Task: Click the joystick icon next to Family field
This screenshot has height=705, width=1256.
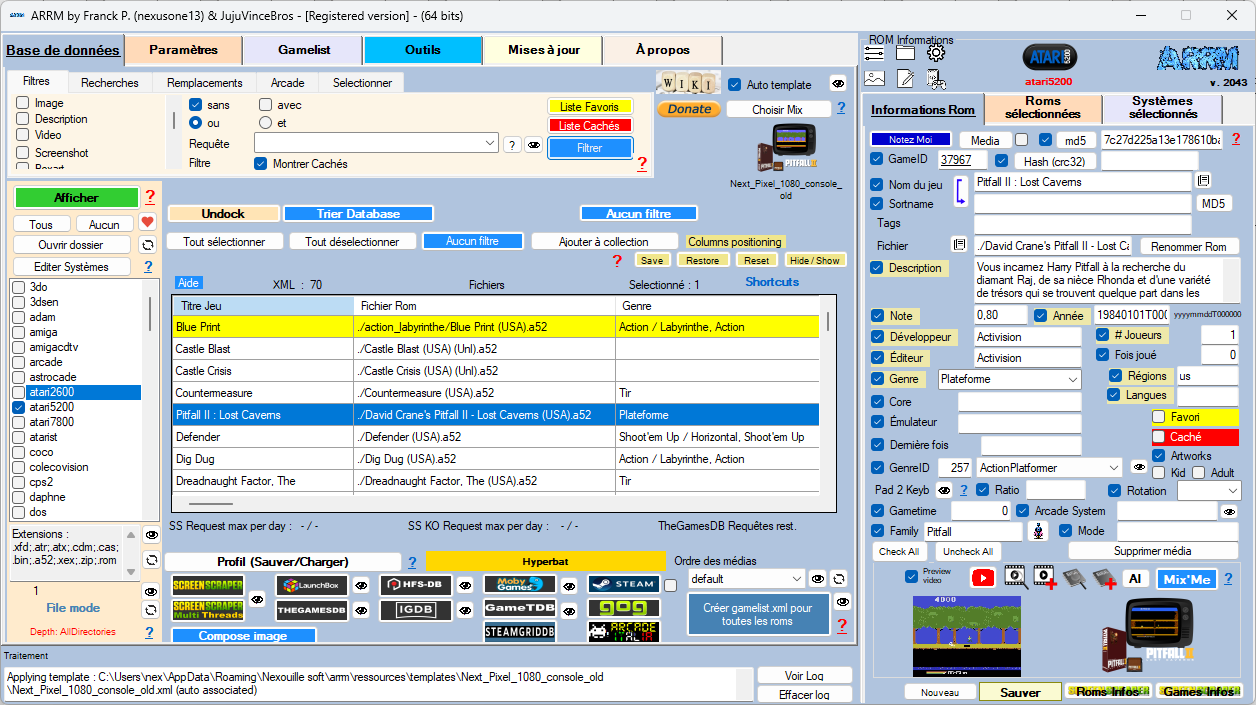Action: click(x=1039, y=531)
